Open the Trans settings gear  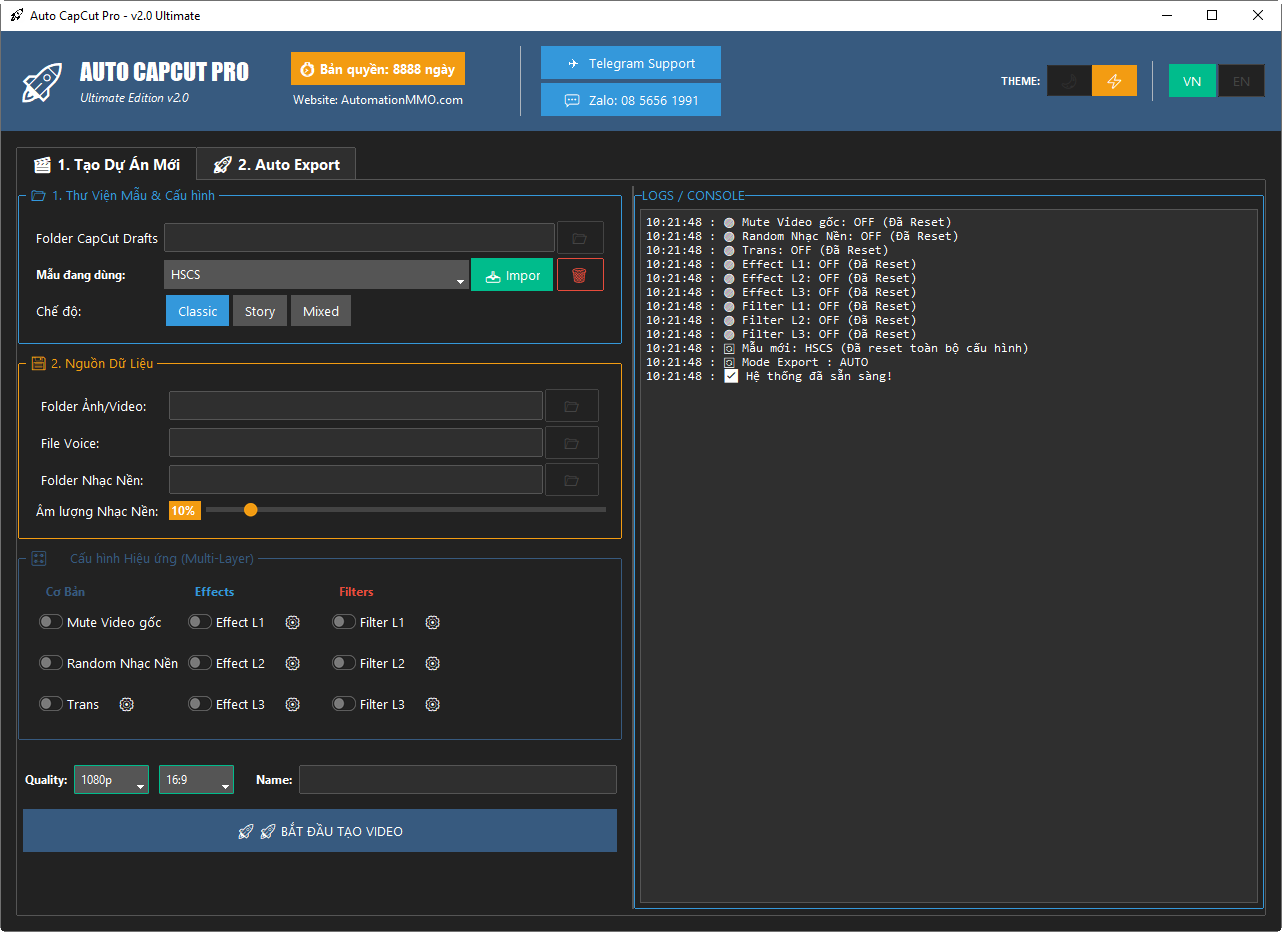(x=127, y=704)
